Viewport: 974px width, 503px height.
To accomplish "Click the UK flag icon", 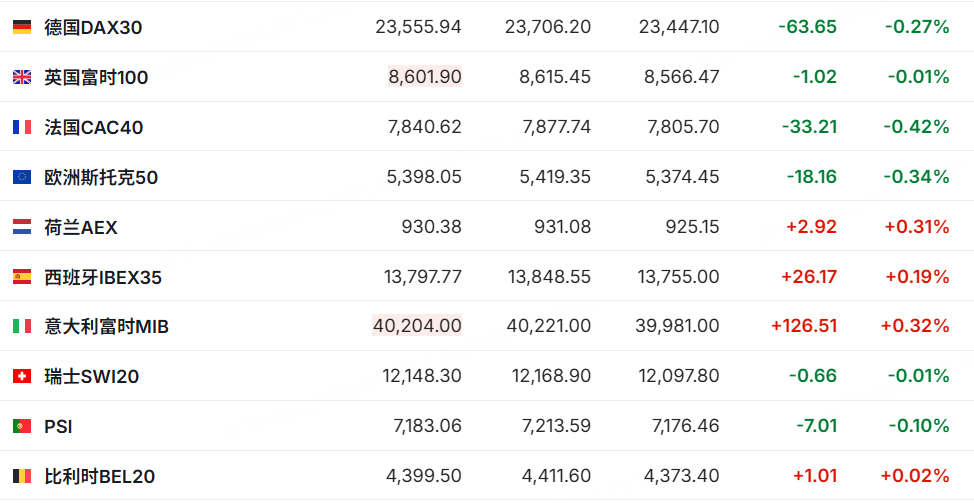I will [22, 77].
